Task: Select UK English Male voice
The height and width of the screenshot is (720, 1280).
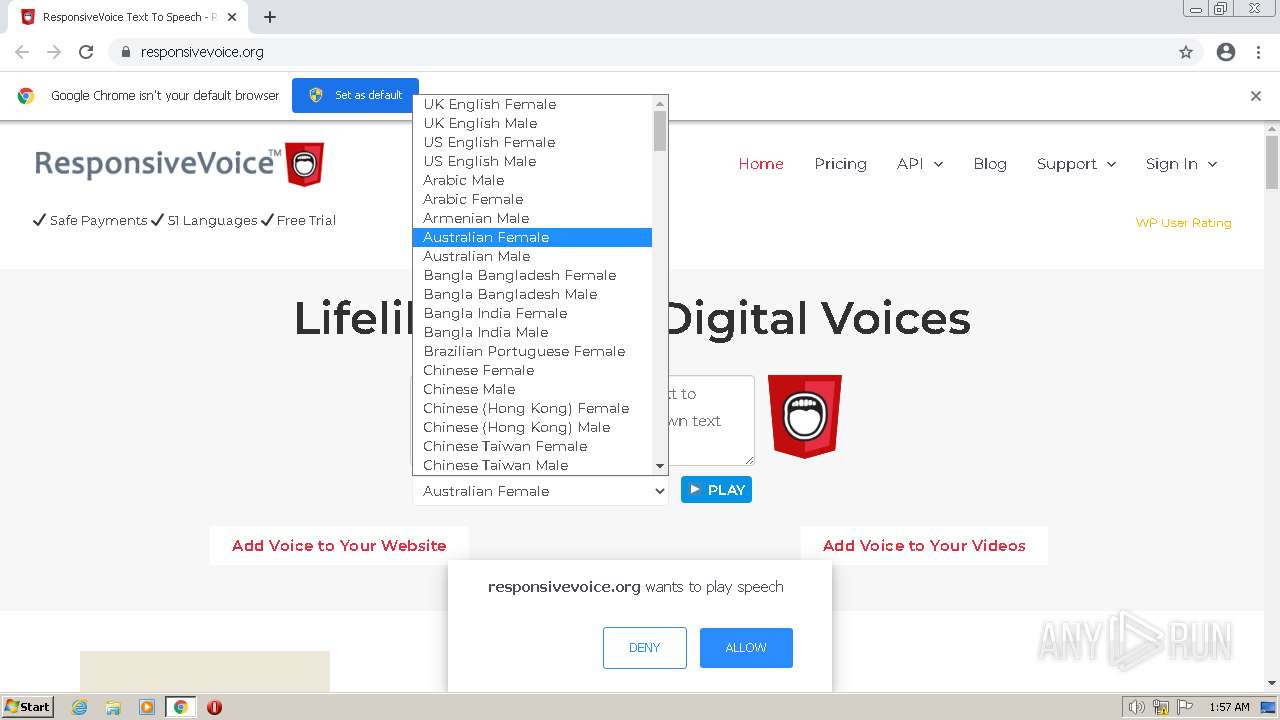Action: tap(532, 123)
